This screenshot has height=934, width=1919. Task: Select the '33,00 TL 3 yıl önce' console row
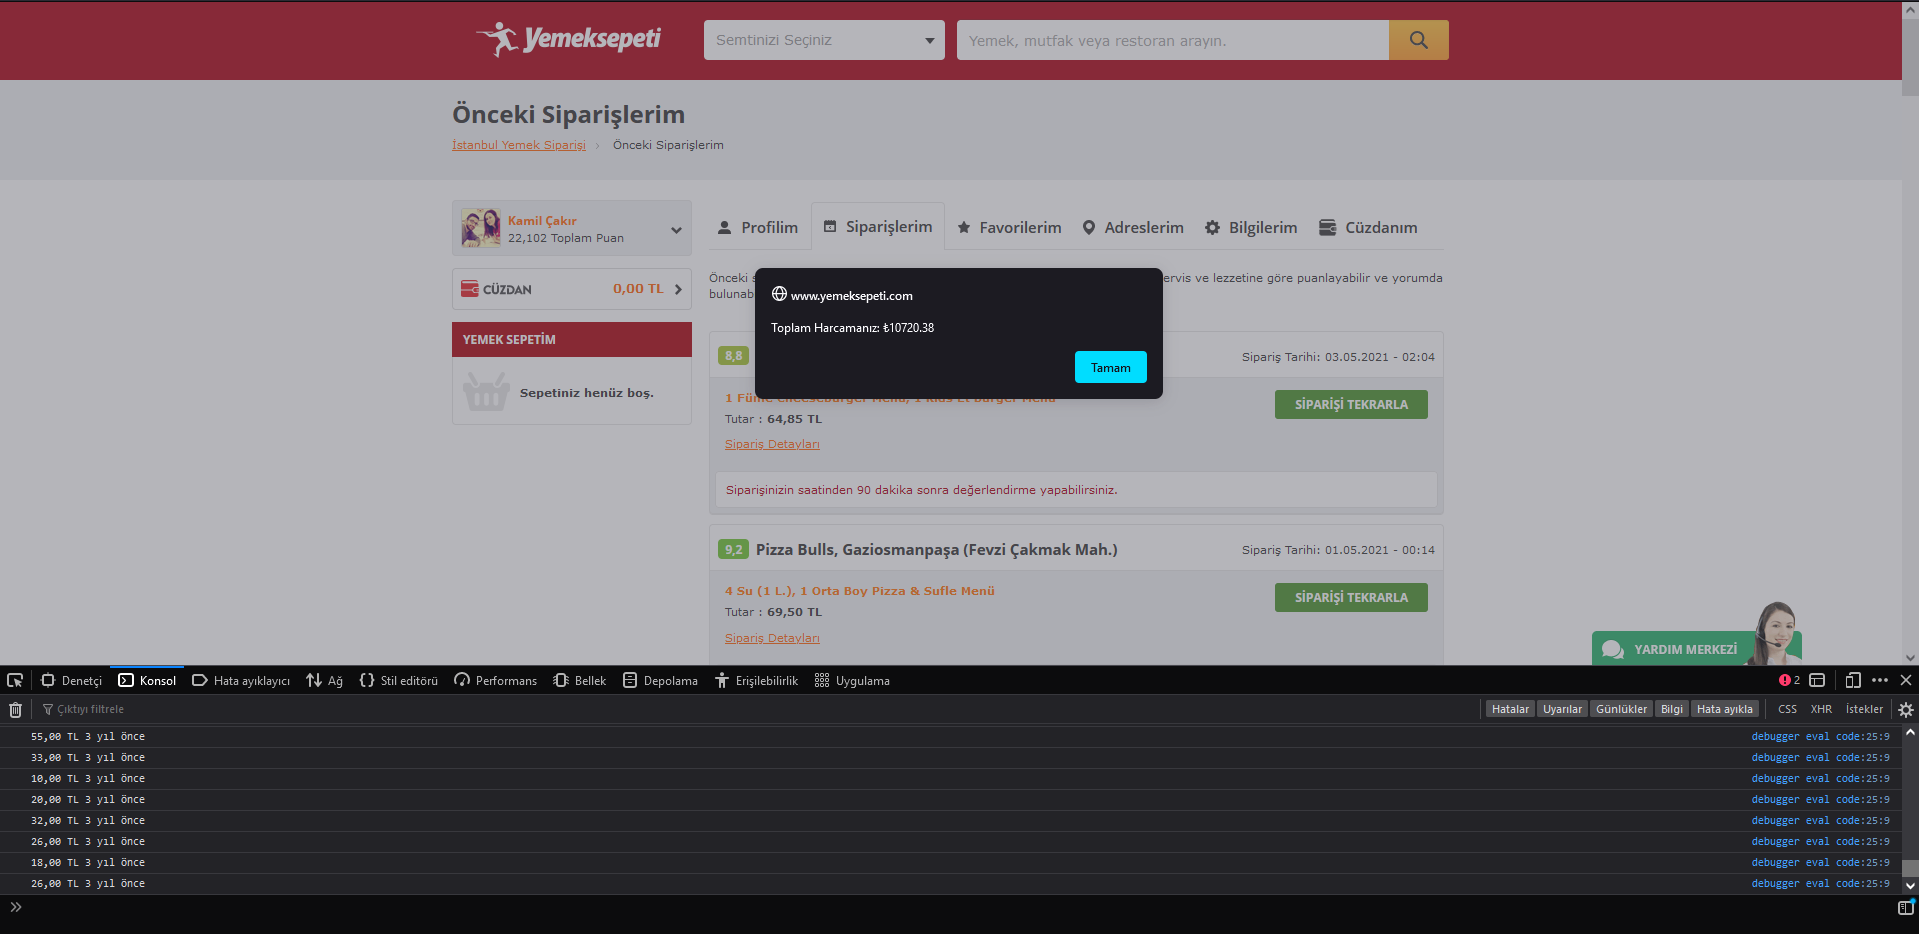pyautogui.click(x=951, y=758)
